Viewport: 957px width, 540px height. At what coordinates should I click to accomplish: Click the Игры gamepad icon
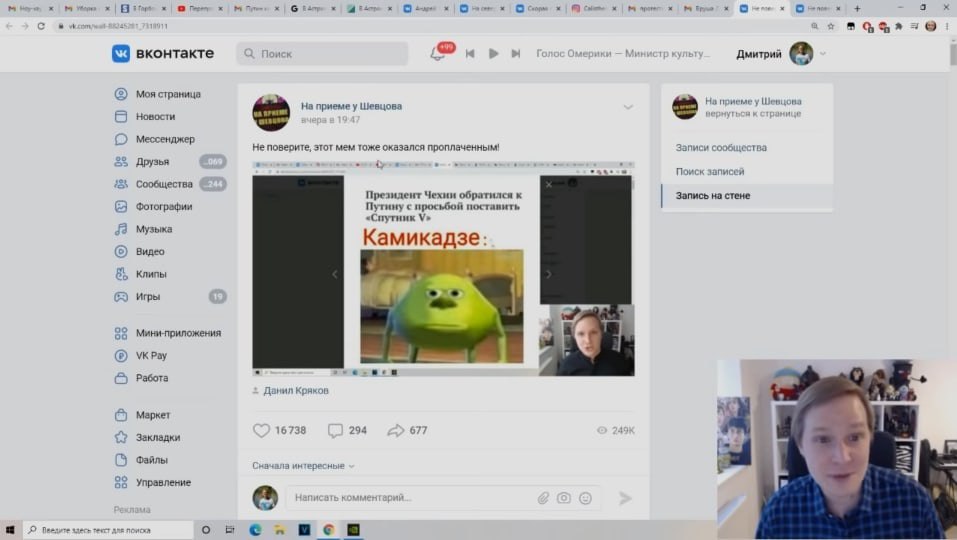click(x=121, y=297)
